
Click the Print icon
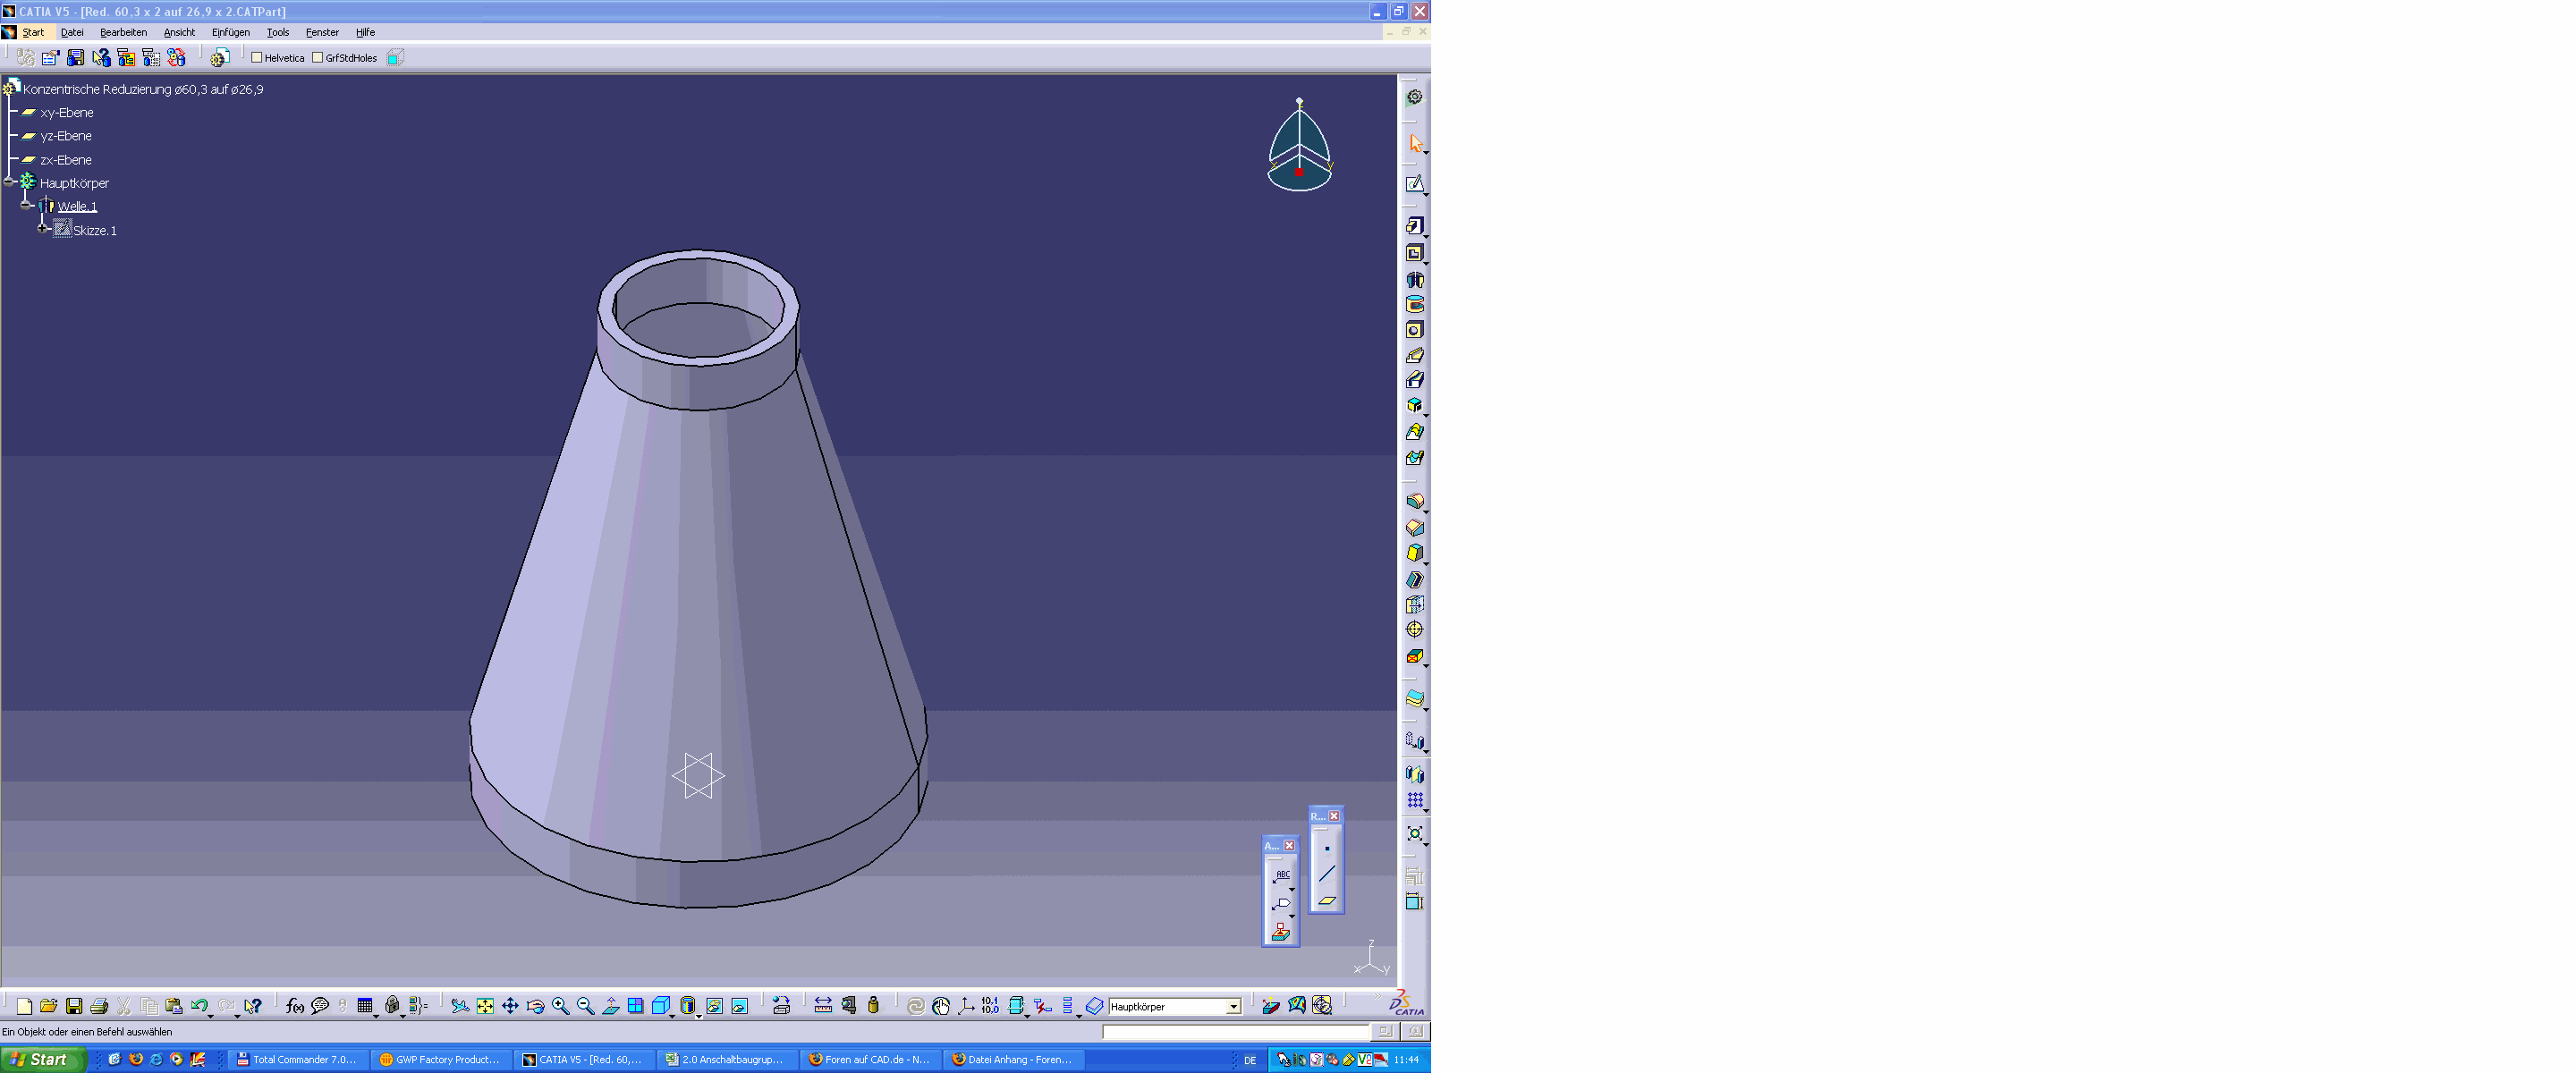coord(99,1006)
